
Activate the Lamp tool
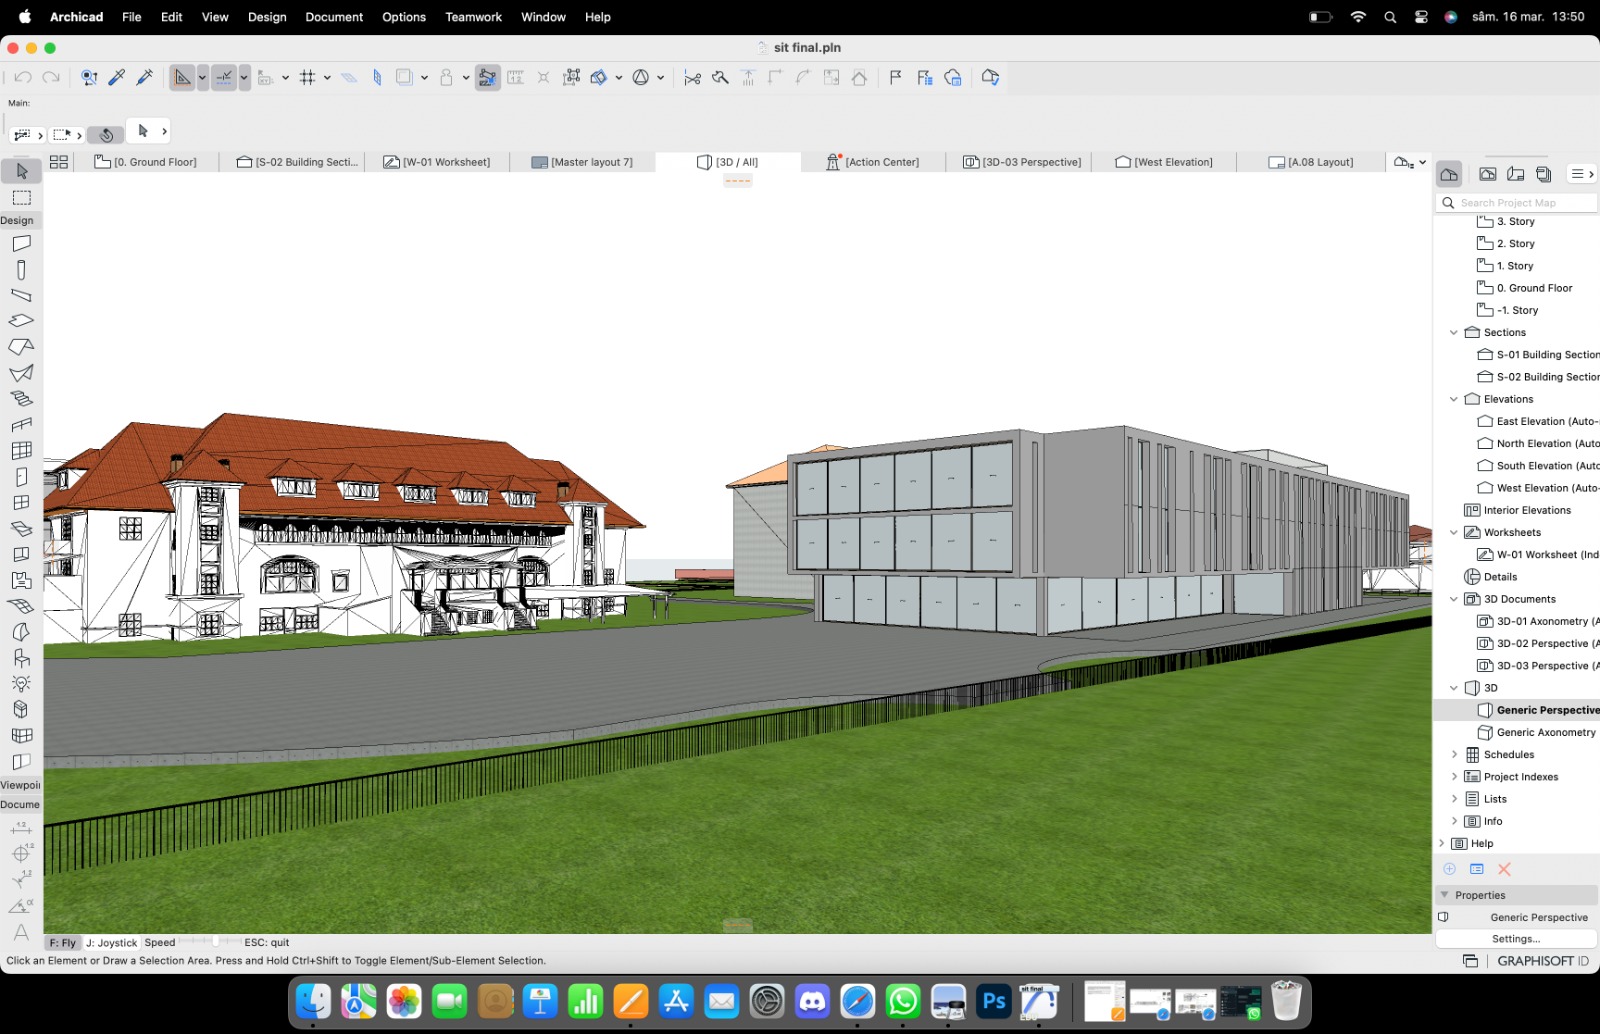point(21,684)
